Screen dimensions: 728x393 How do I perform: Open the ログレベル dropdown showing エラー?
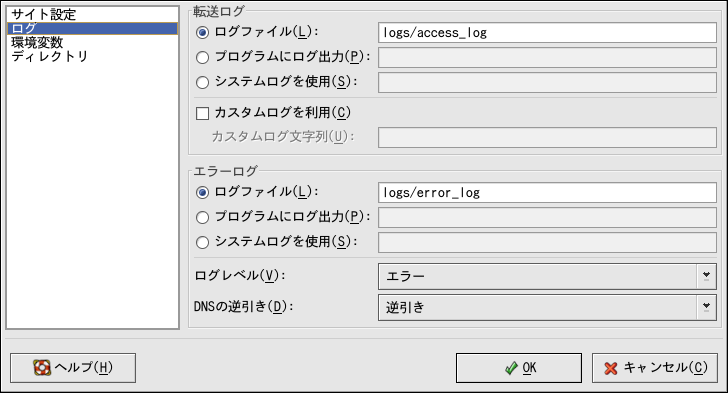pyautogui.click(x=547, y=276)
